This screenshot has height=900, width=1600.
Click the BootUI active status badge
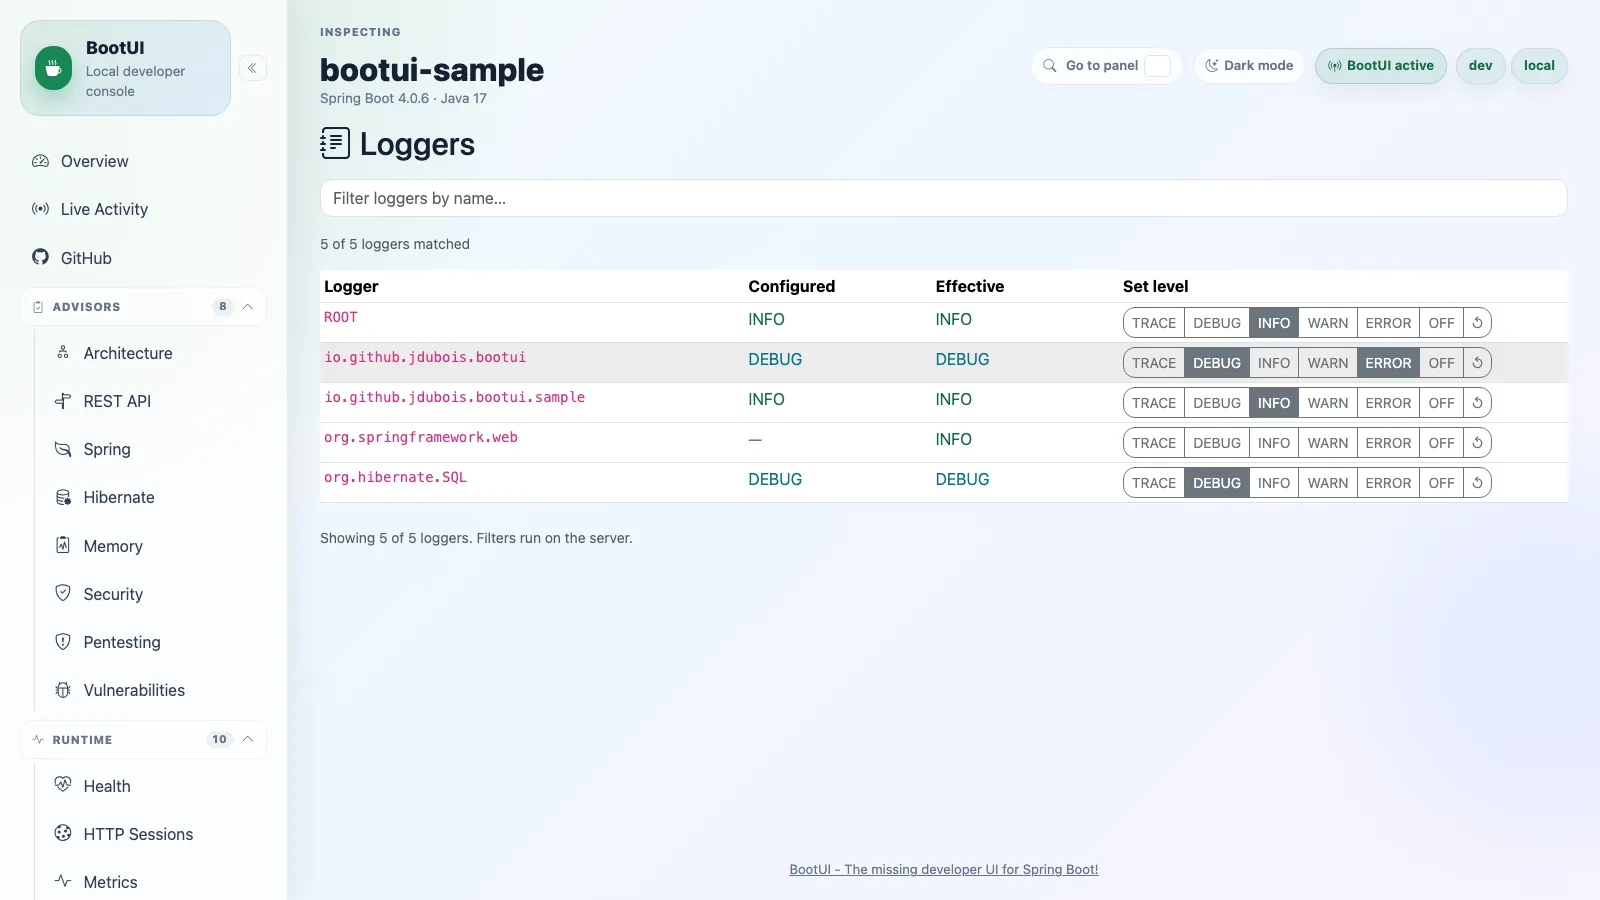click(1380, 66)
